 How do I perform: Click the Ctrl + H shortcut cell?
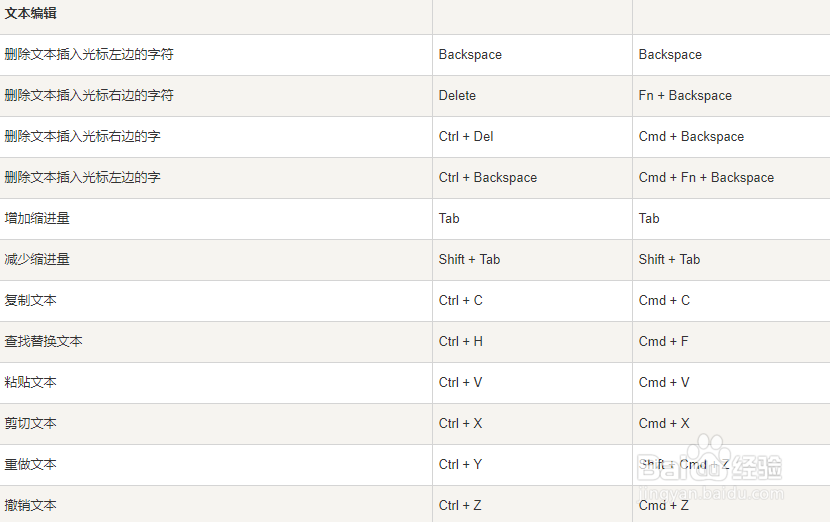pyautogui.click(x=461, y=342)
